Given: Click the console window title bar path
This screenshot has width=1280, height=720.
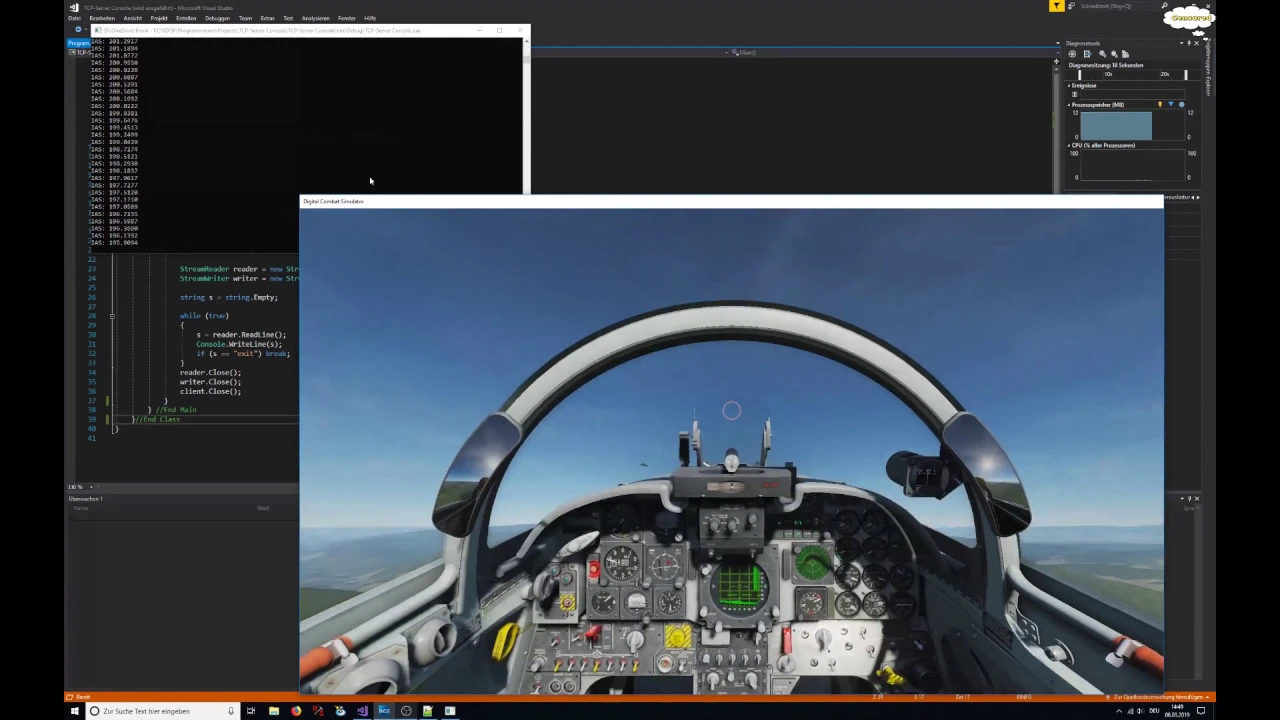Looking at the screenshot, I should click(x=262, y=30).
